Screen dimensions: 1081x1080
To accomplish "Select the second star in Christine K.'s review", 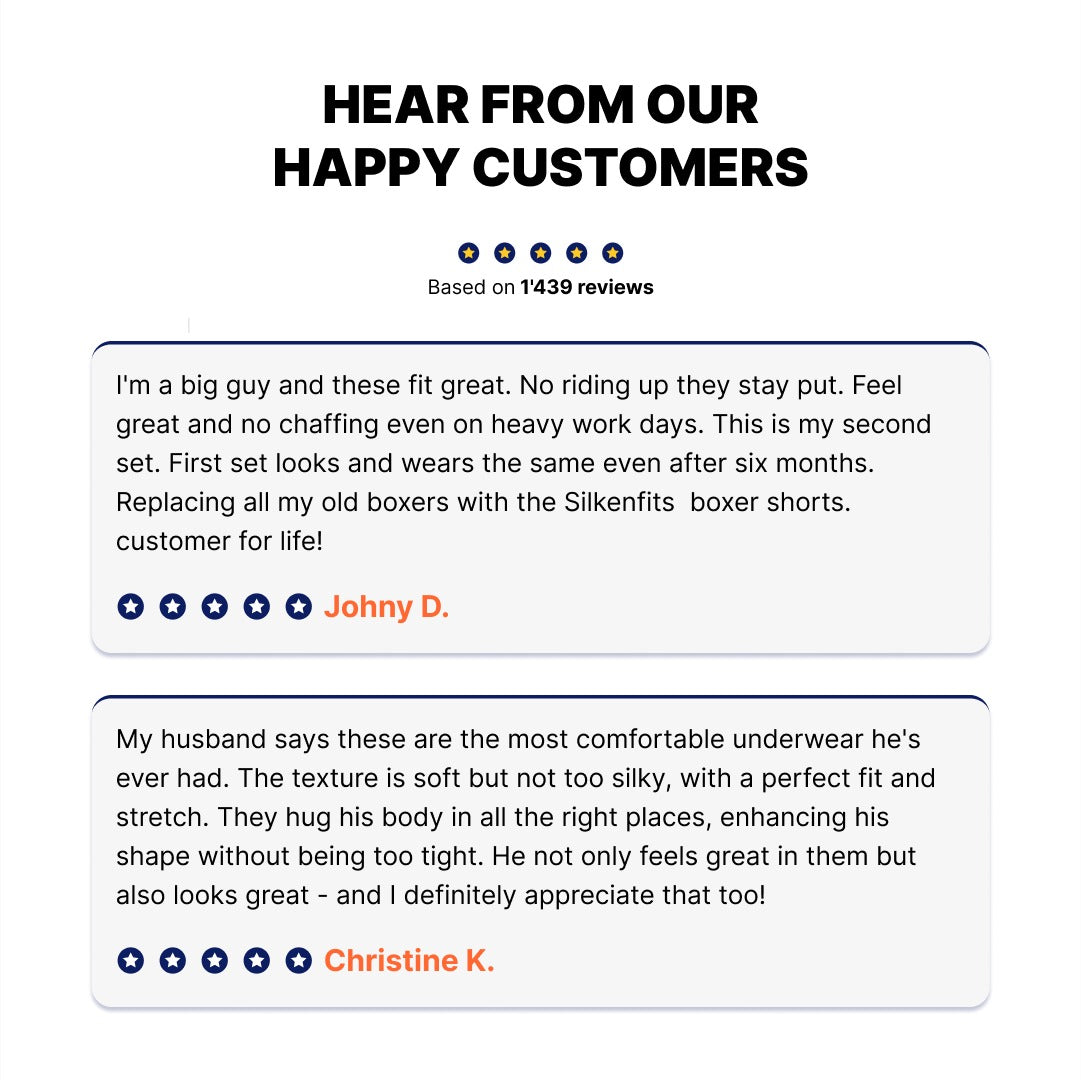I will coord(173,961).
